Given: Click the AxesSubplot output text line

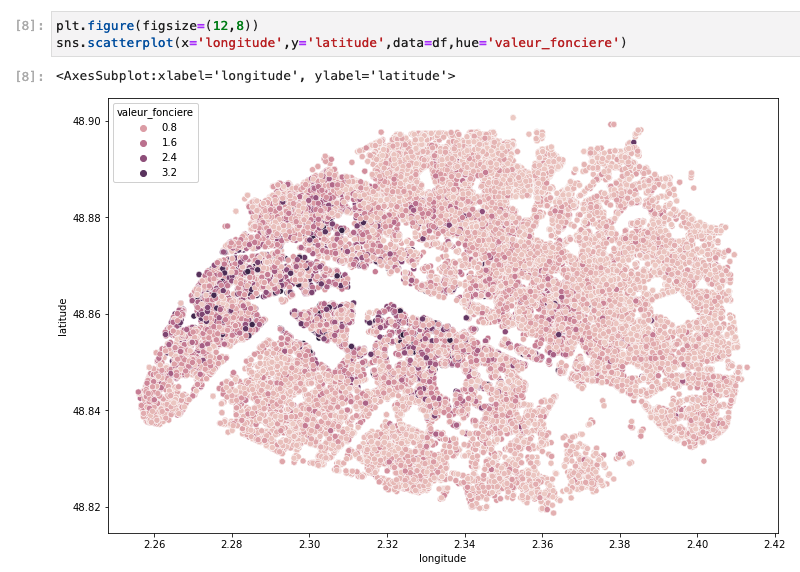Looking at the screenshot, I should coord(256,76).
